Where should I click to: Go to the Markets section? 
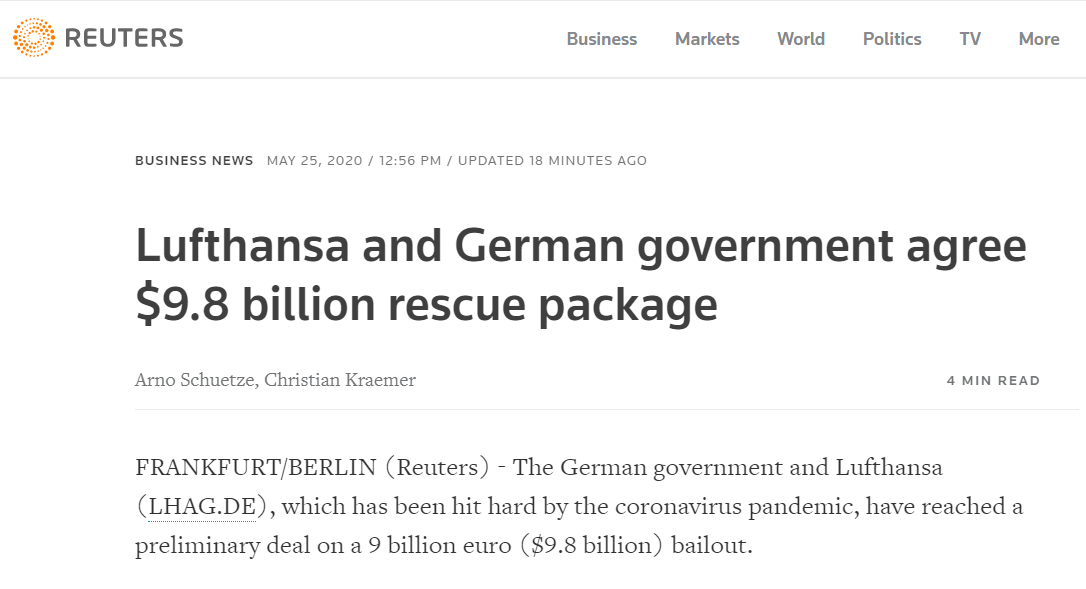pos(707,39)
